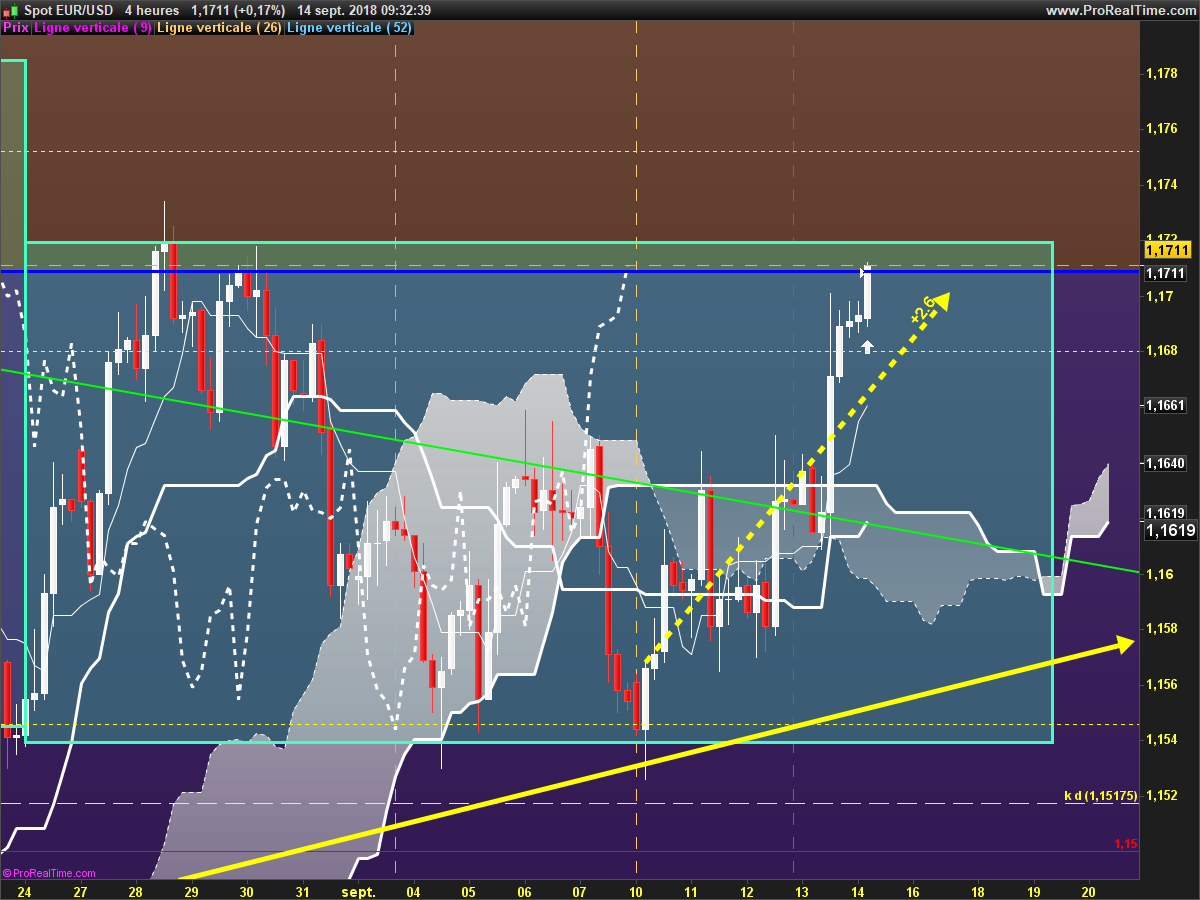Click the 1,16 price axis value
Viewport: 1200px width, 900px height.
(x=1158, y=574)
